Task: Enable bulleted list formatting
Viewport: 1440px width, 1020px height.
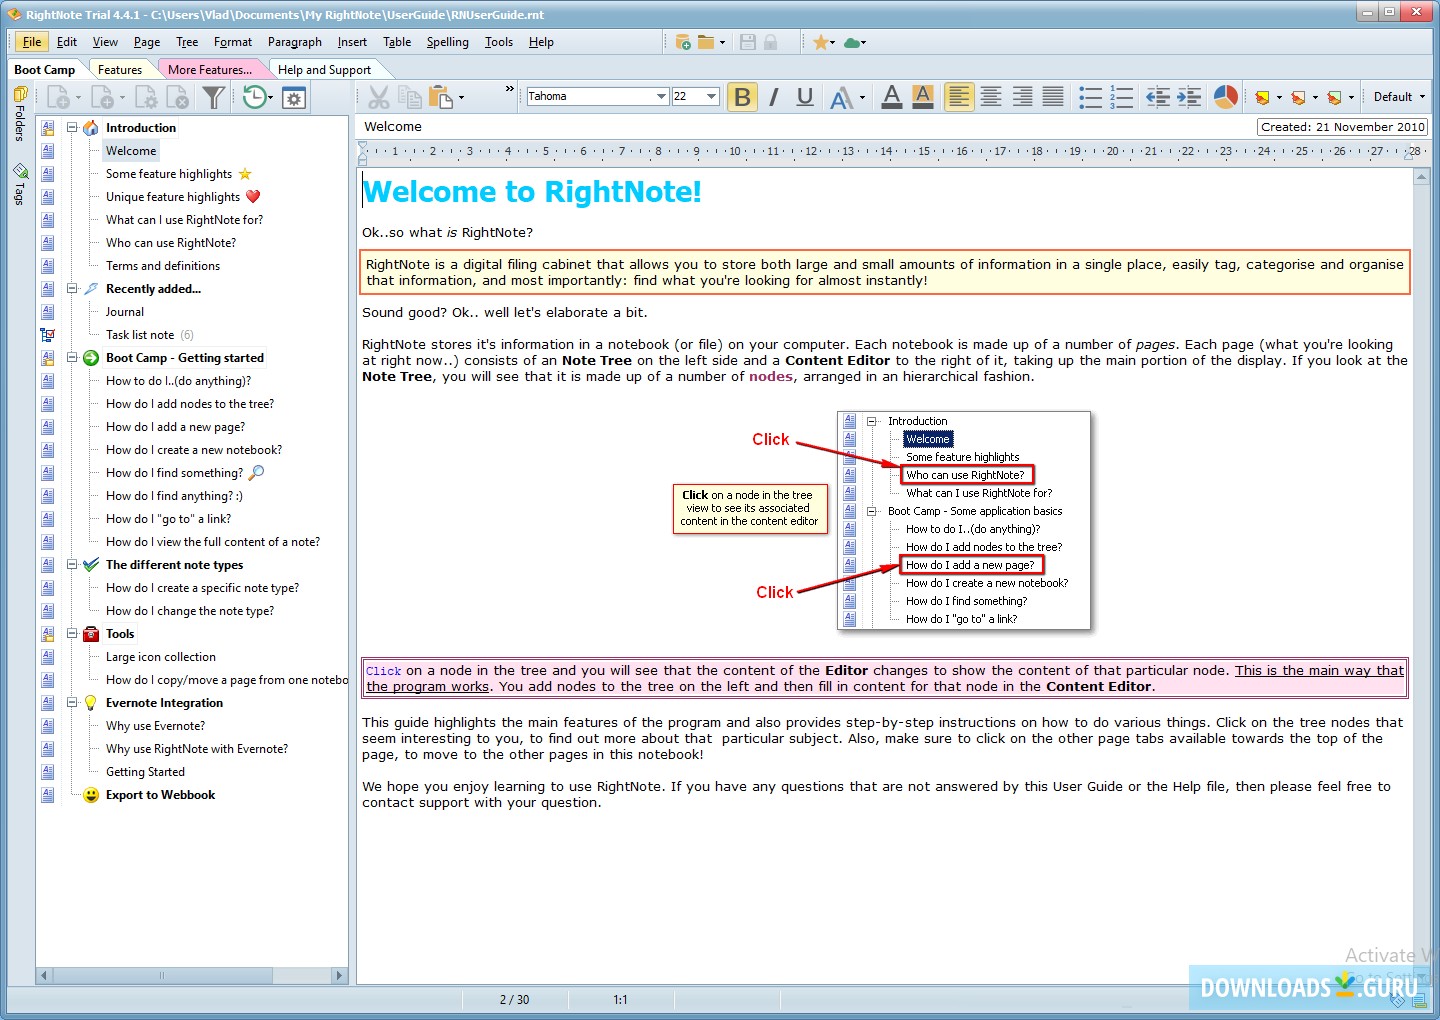Action: (x=1089, y=97)
